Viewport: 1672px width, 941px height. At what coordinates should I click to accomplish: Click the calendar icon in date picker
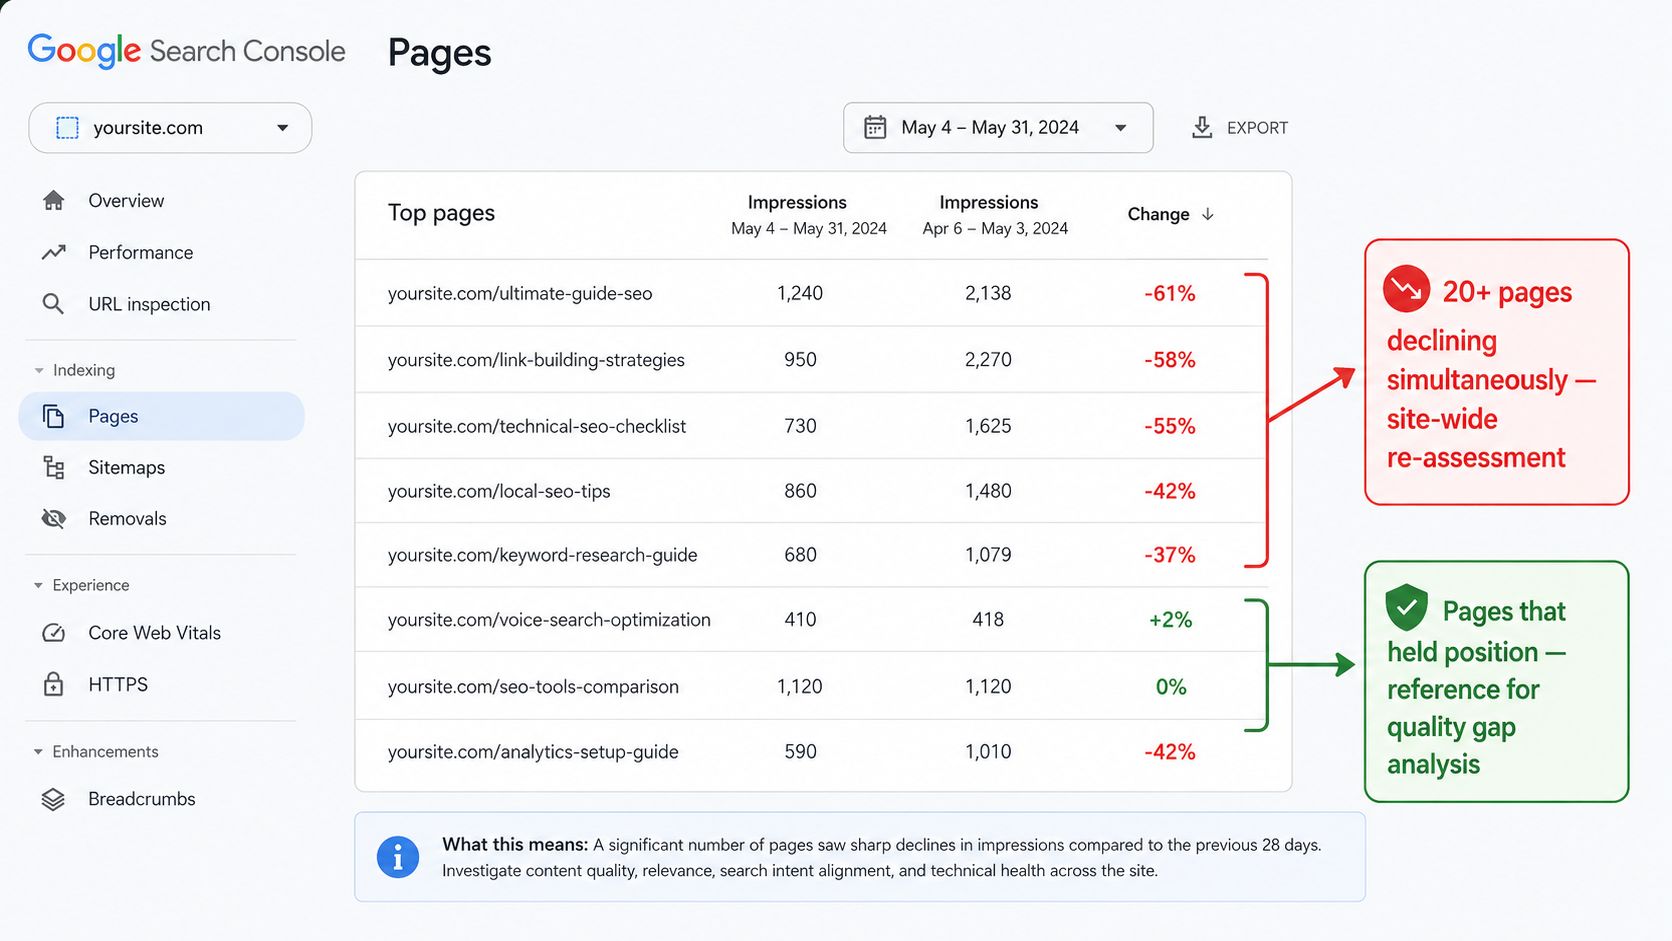click(x=875, y=127)
